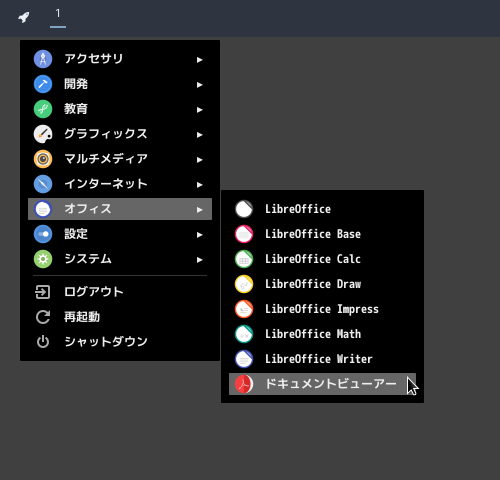Click the blue LibreOffice Writer icon

click(x=244, y=359)
